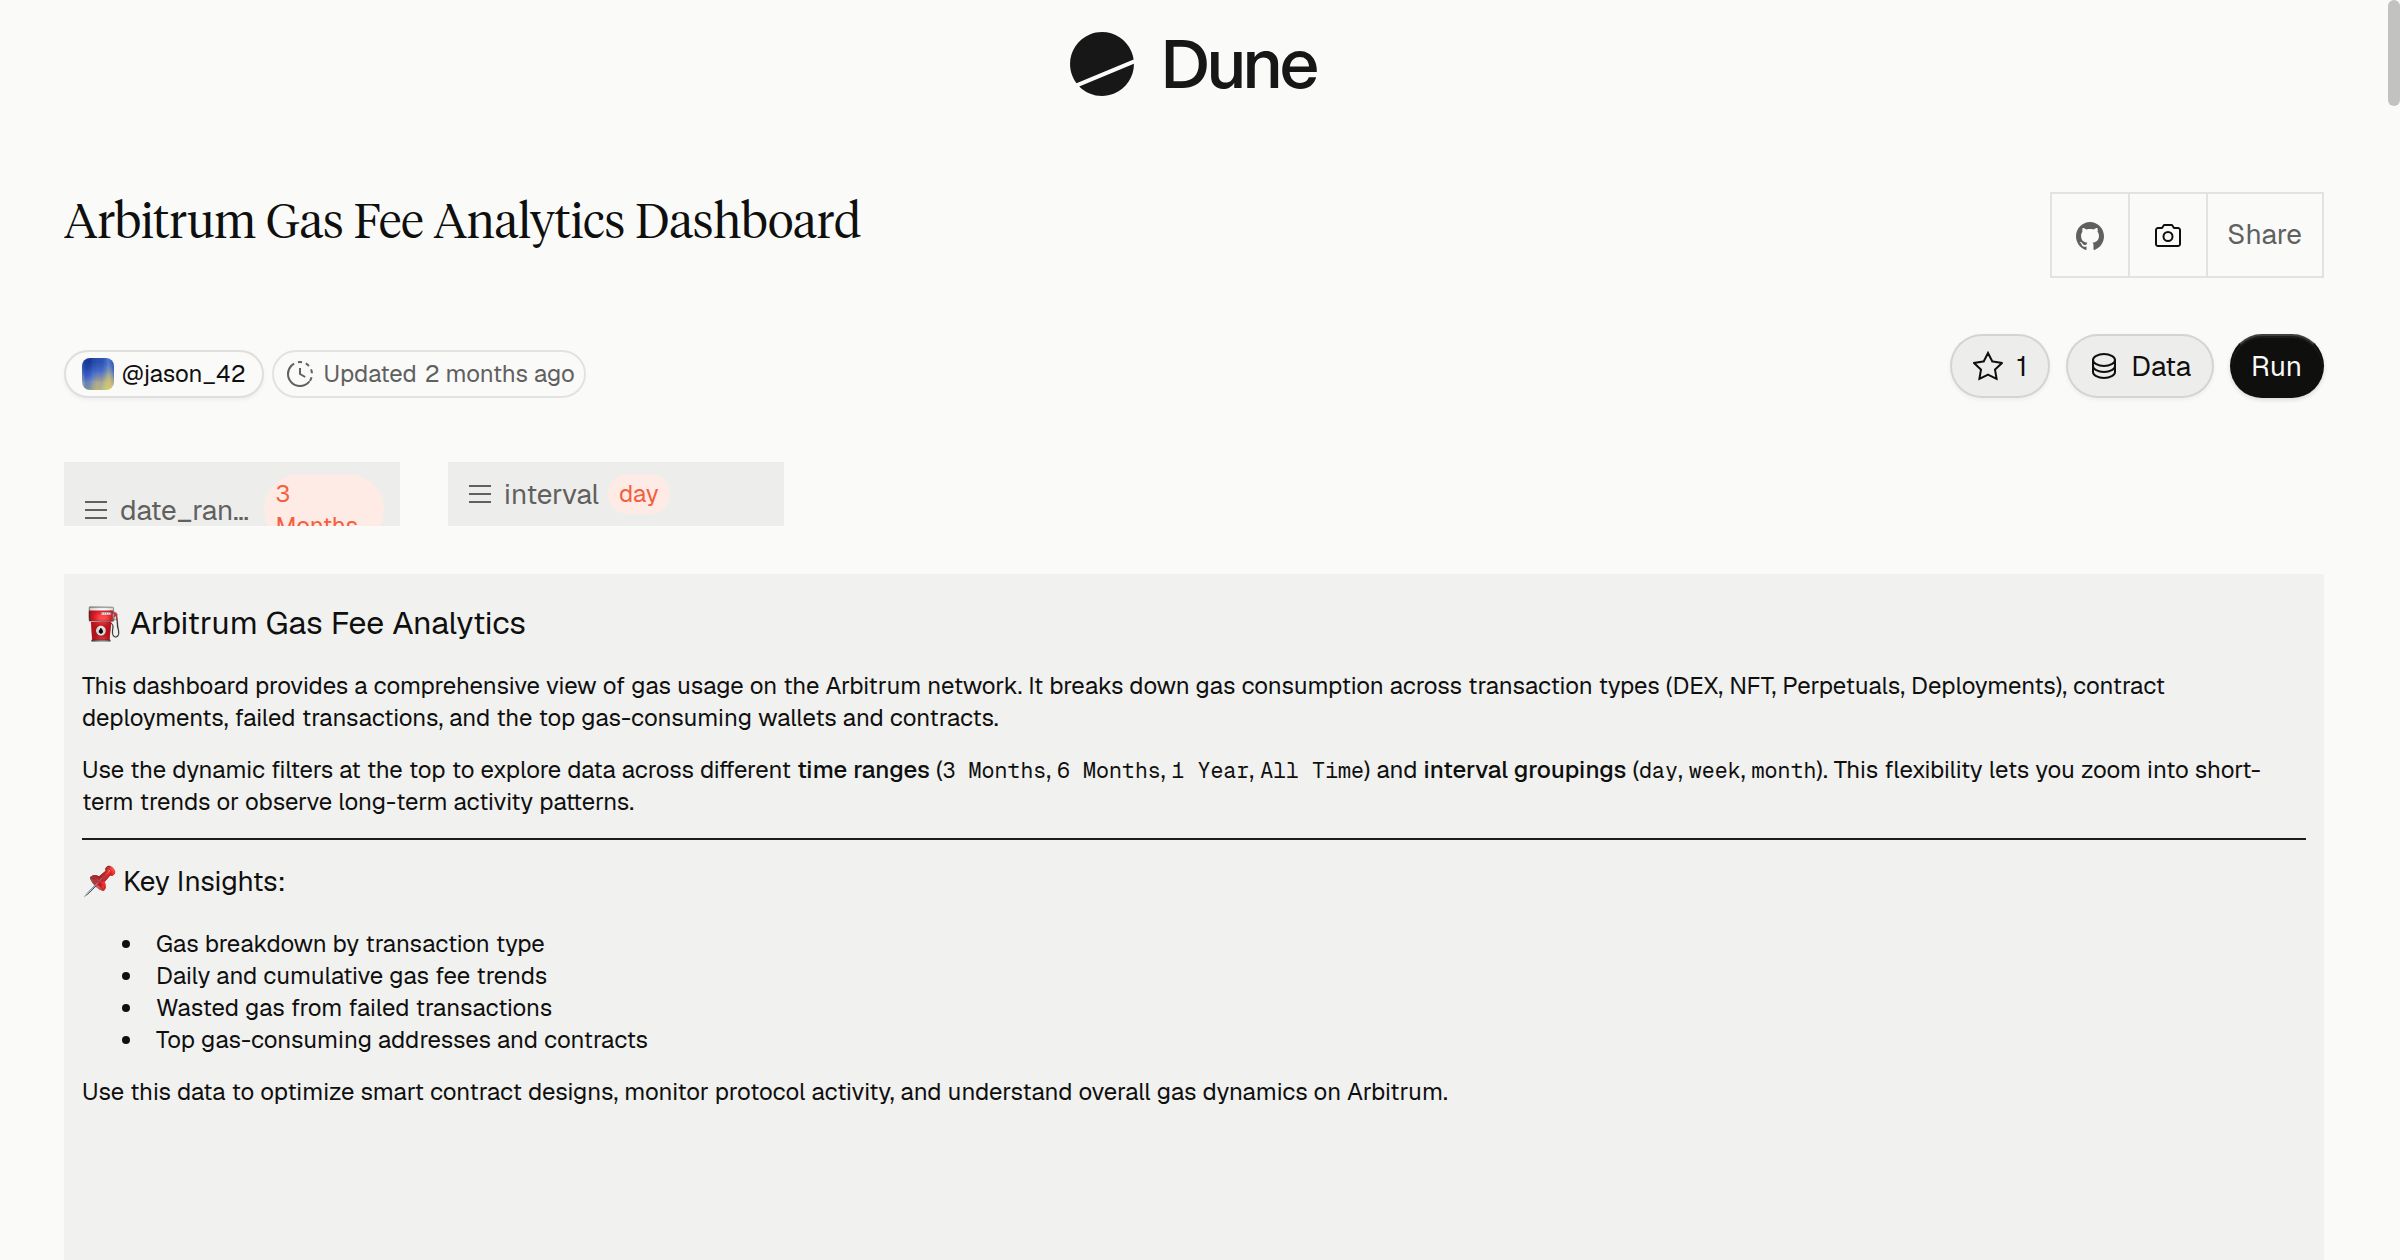Open the GitHub icon link
The image size is (2400, 1260).
(2089, 235)
